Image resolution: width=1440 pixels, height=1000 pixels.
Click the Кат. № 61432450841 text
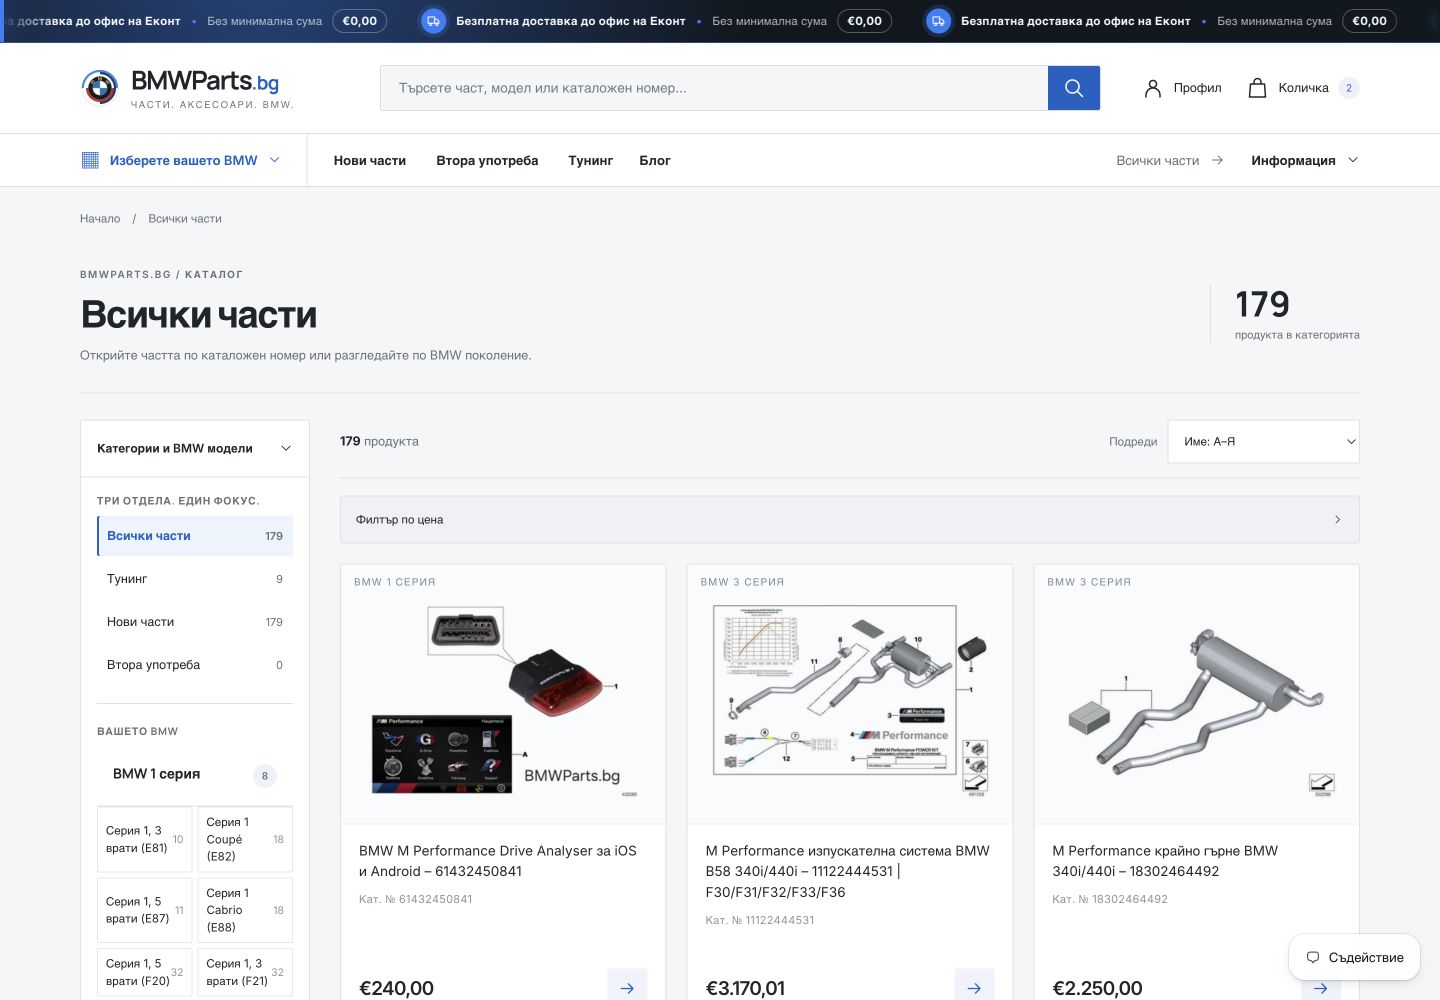(x=416, y=899)
